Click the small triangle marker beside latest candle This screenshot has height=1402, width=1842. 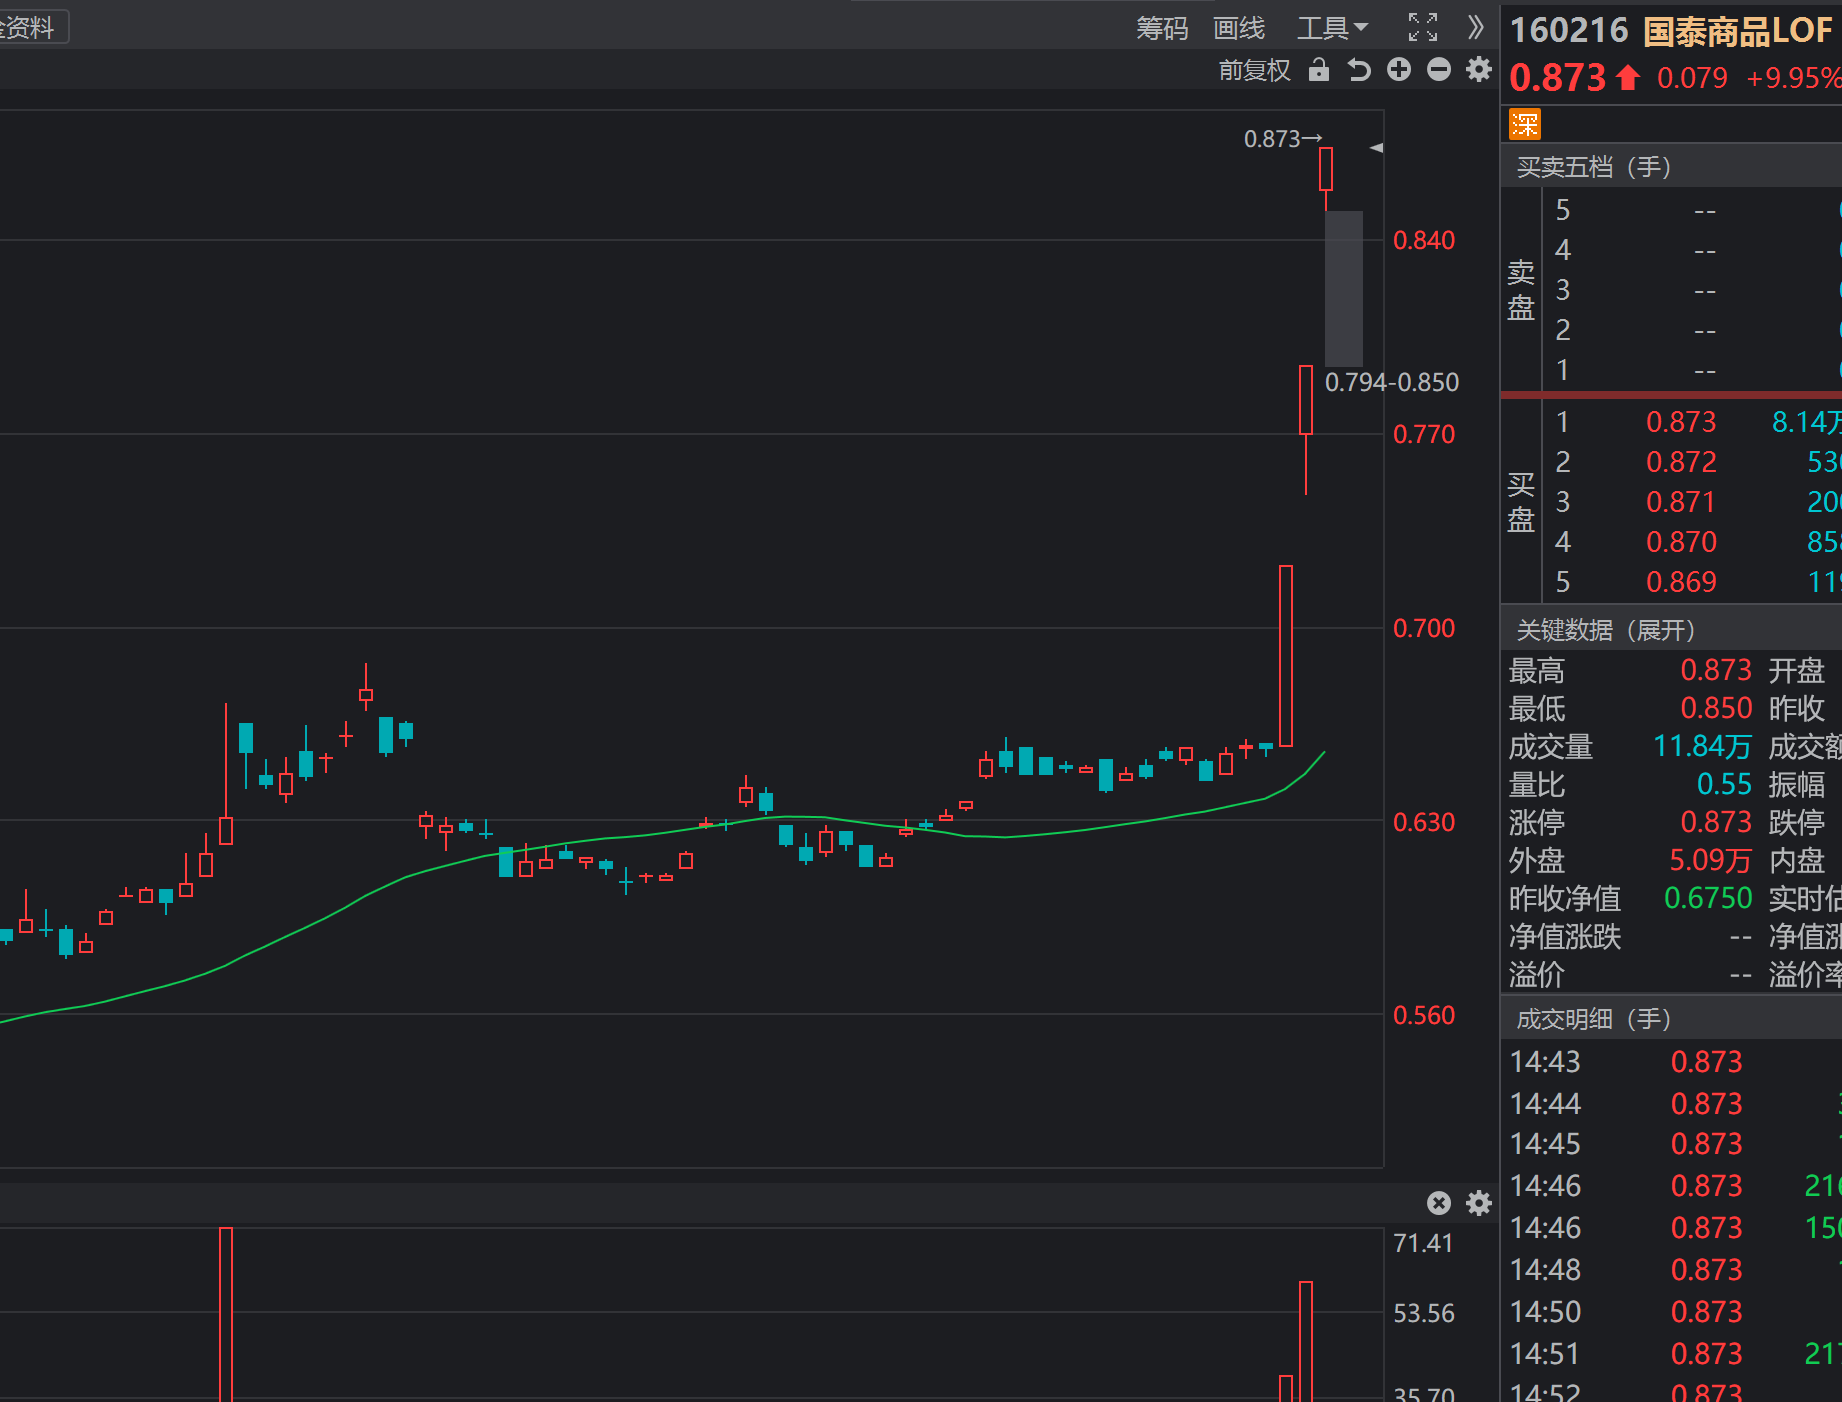click(x=1376, y=148)
